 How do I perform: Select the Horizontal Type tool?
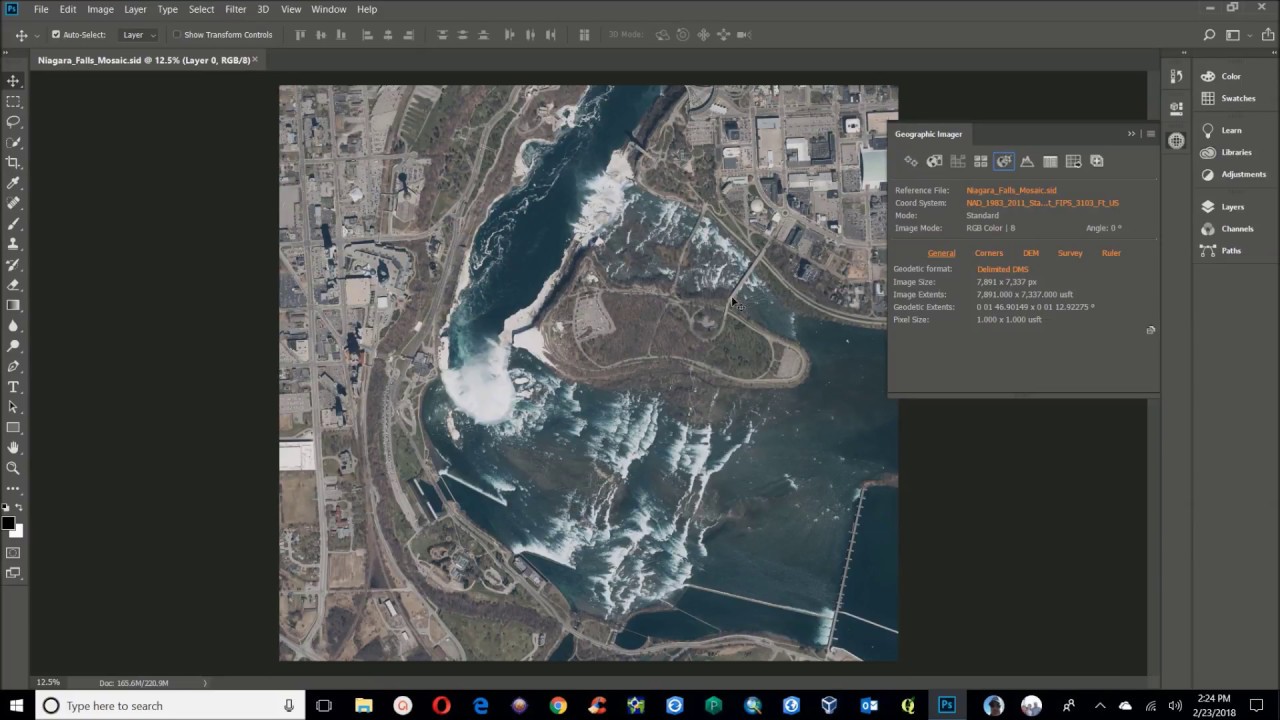[13, 387]
